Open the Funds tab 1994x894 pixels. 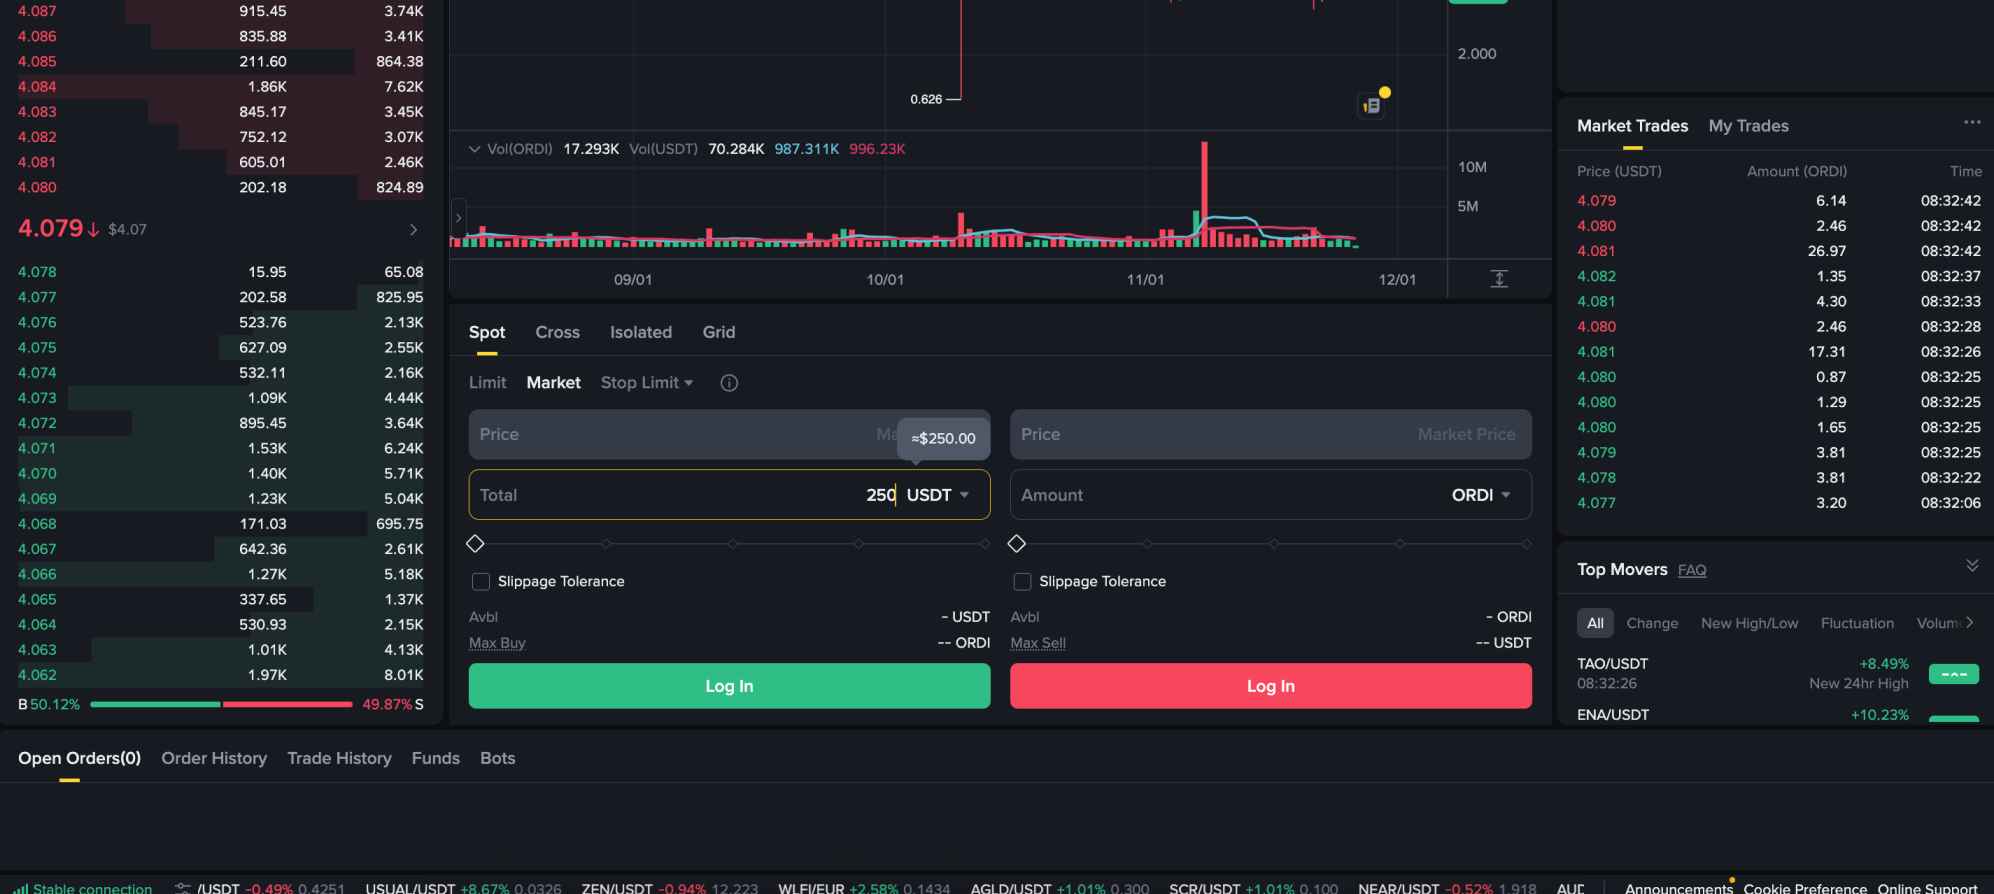[435, 758]
